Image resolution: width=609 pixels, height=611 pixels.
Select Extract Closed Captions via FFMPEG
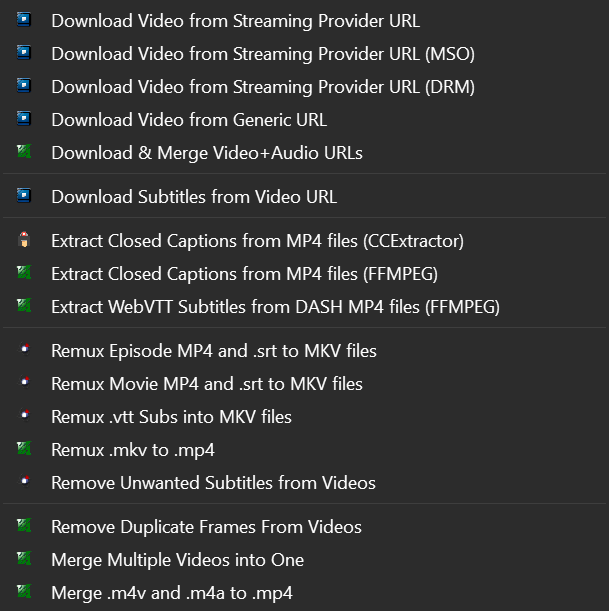point(244,273)
